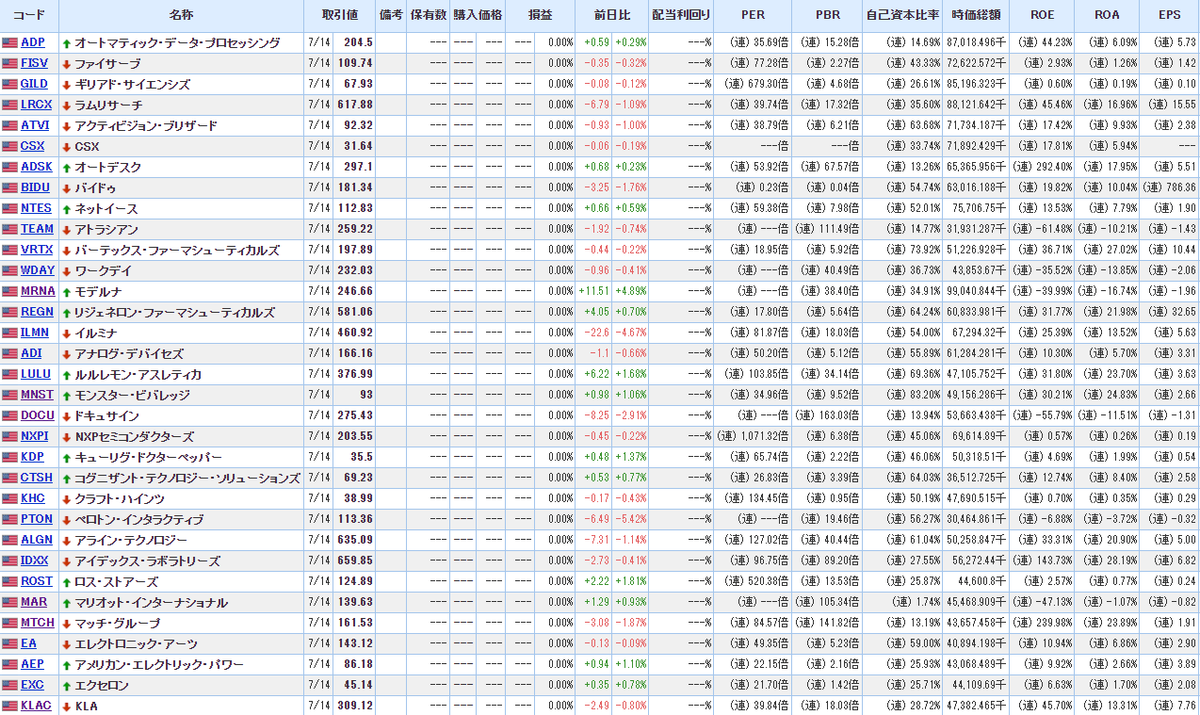
Task: Click the red down arrow for ドキュサイン
Action: click(x=66, y=416)
